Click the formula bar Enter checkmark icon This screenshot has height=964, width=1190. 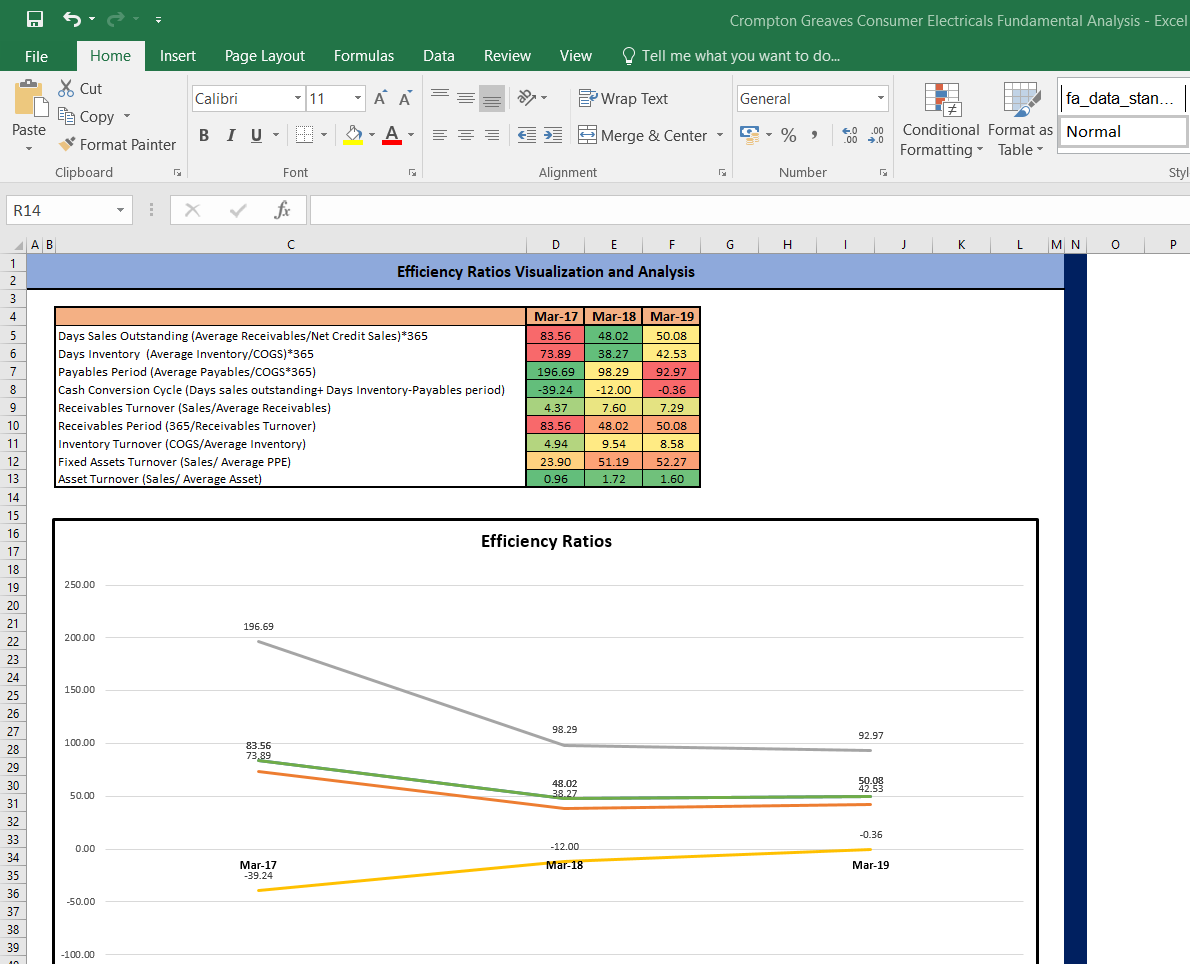point(238,210)
